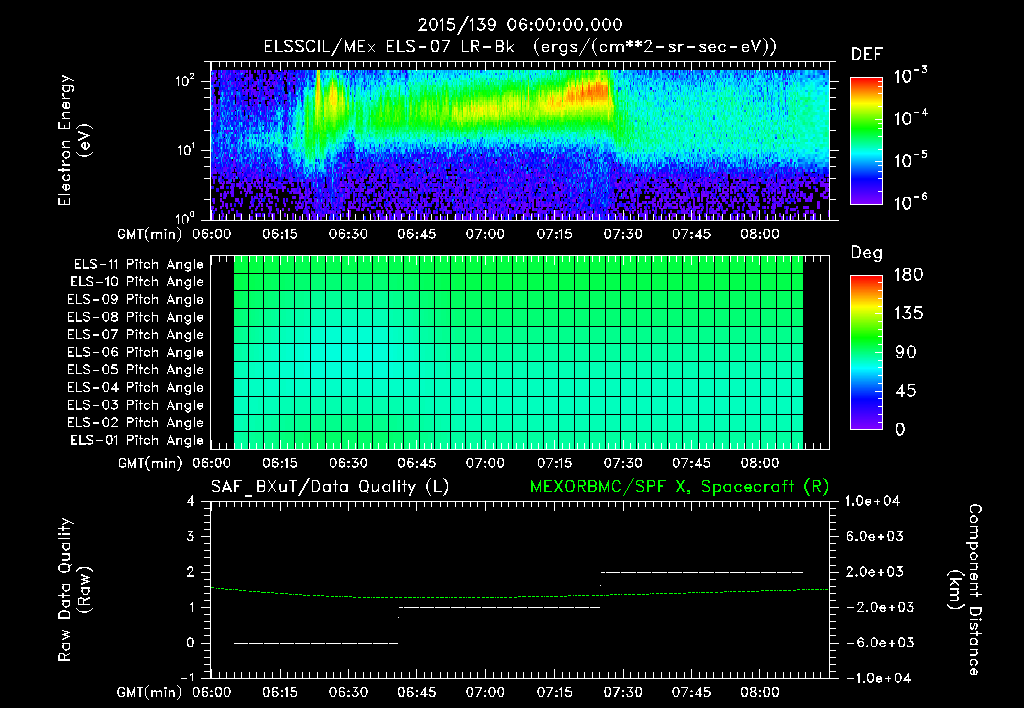Click the ELS-07 Pitch Angle row label

pyautogui.click(x=135, y=334)
